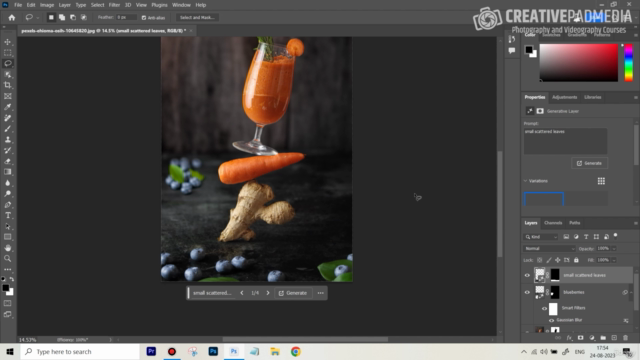Select the Gradient tool

(x=7, y=172)
